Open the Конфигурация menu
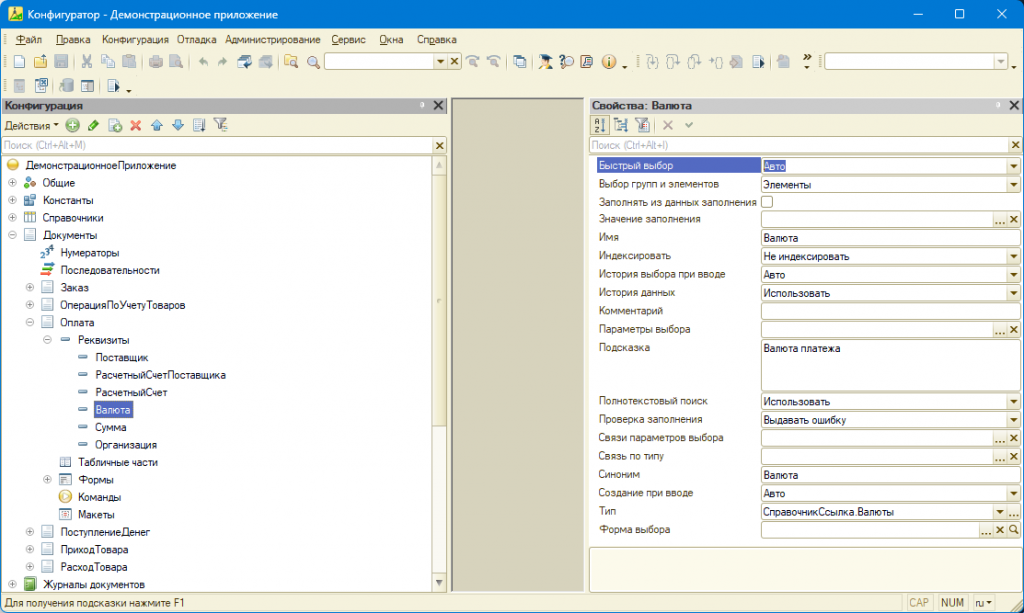 click(135, 40)
